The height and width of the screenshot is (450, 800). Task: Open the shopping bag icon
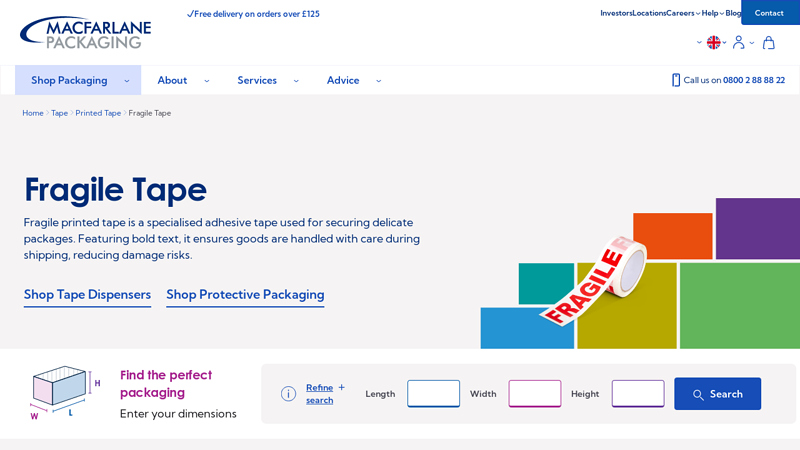769,43
